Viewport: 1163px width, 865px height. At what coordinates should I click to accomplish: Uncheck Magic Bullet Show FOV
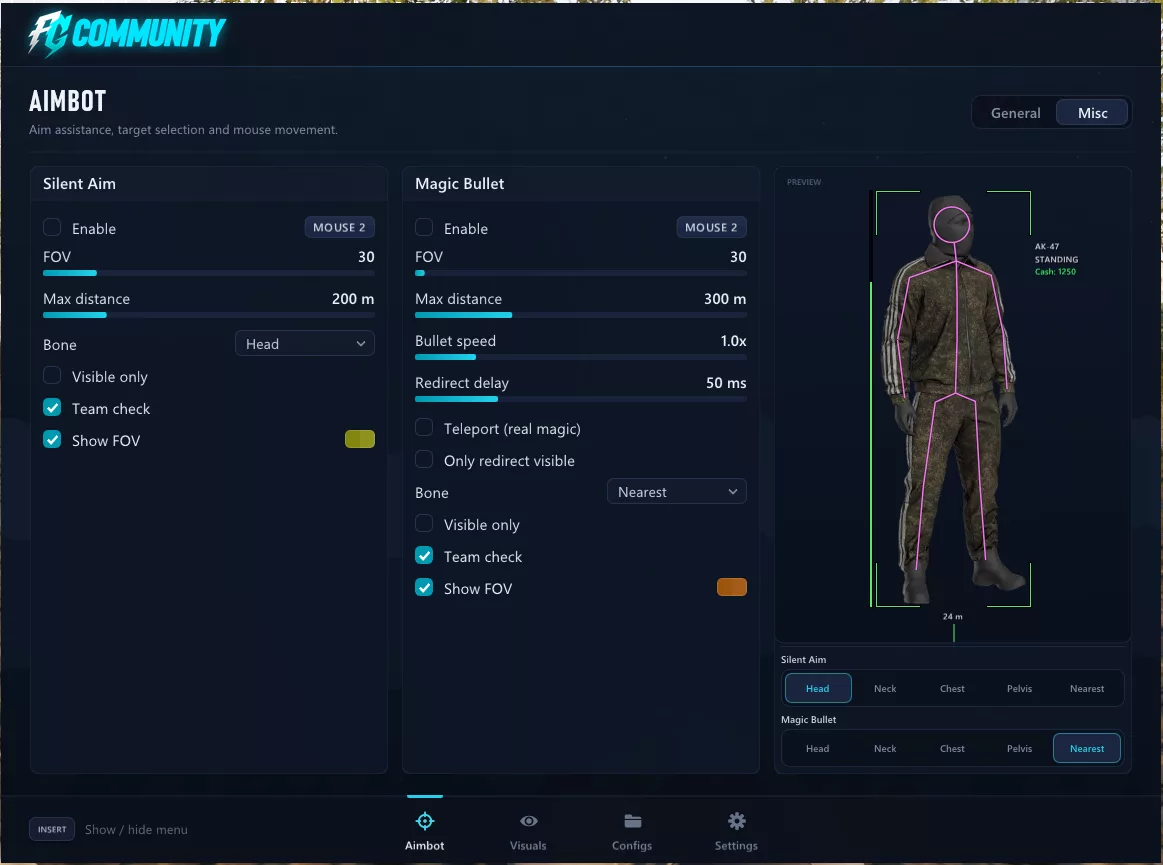[x=424, y=587]
